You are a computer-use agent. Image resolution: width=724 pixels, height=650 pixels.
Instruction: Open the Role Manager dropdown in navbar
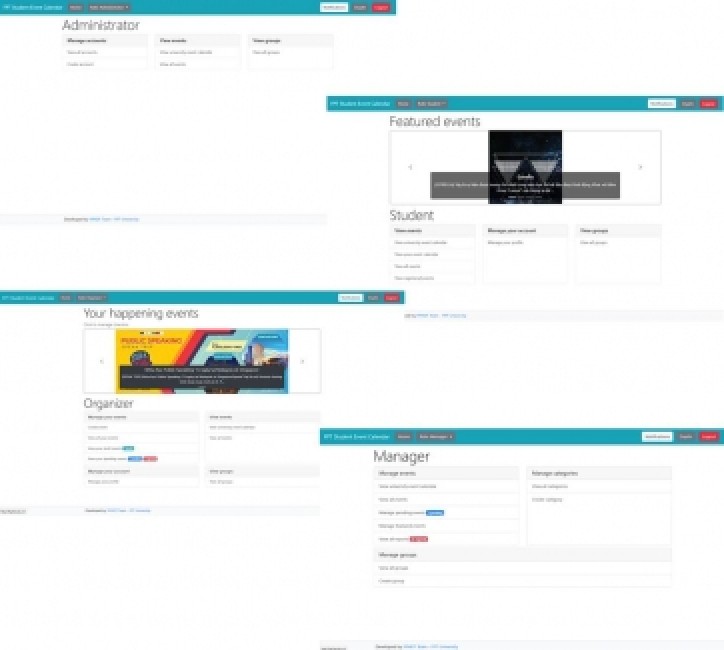pyautogui.click(x=435, y=437)
